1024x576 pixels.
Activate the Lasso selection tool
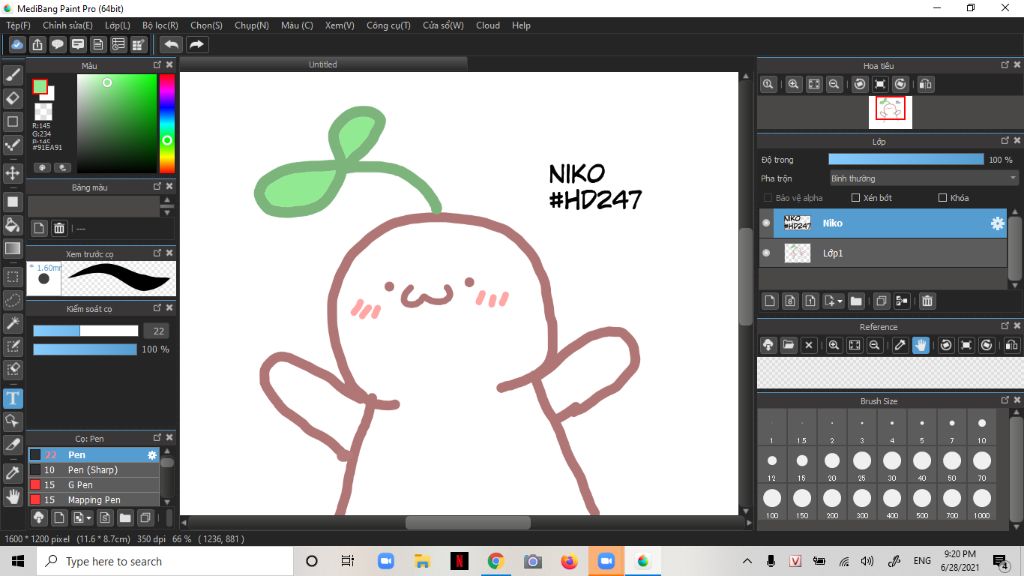tap(12, 300)
